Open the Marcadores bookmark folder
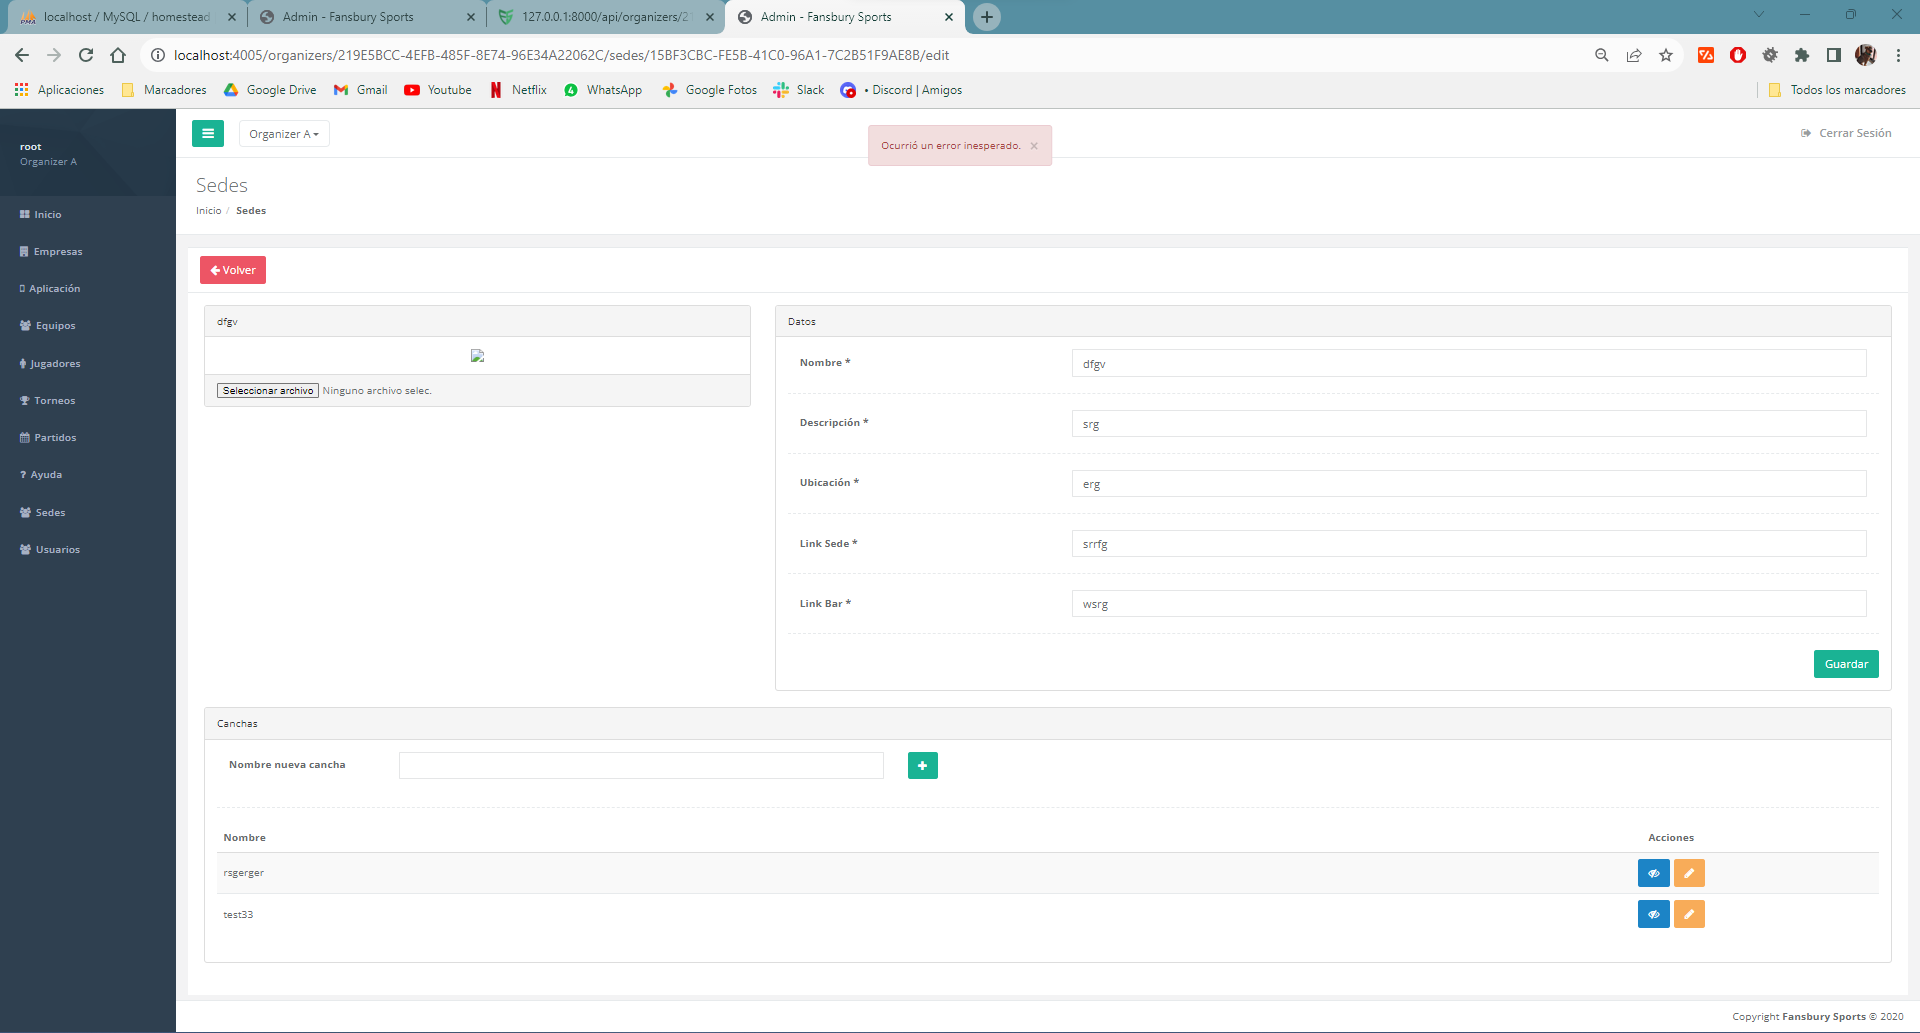 click(x=164, y=90)
